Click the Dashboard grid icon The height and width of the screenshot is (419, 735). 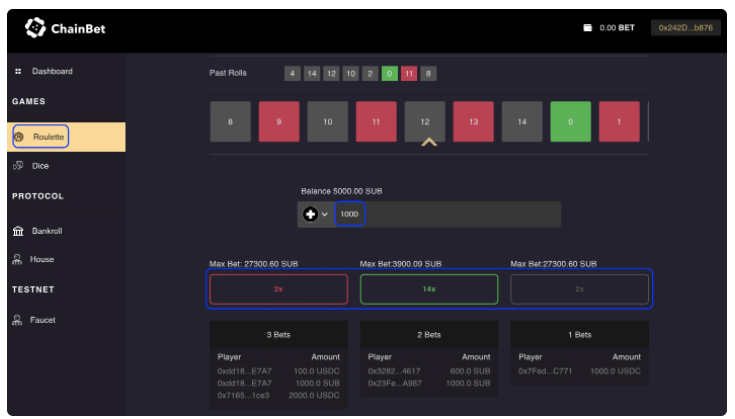tap(18, 71)
